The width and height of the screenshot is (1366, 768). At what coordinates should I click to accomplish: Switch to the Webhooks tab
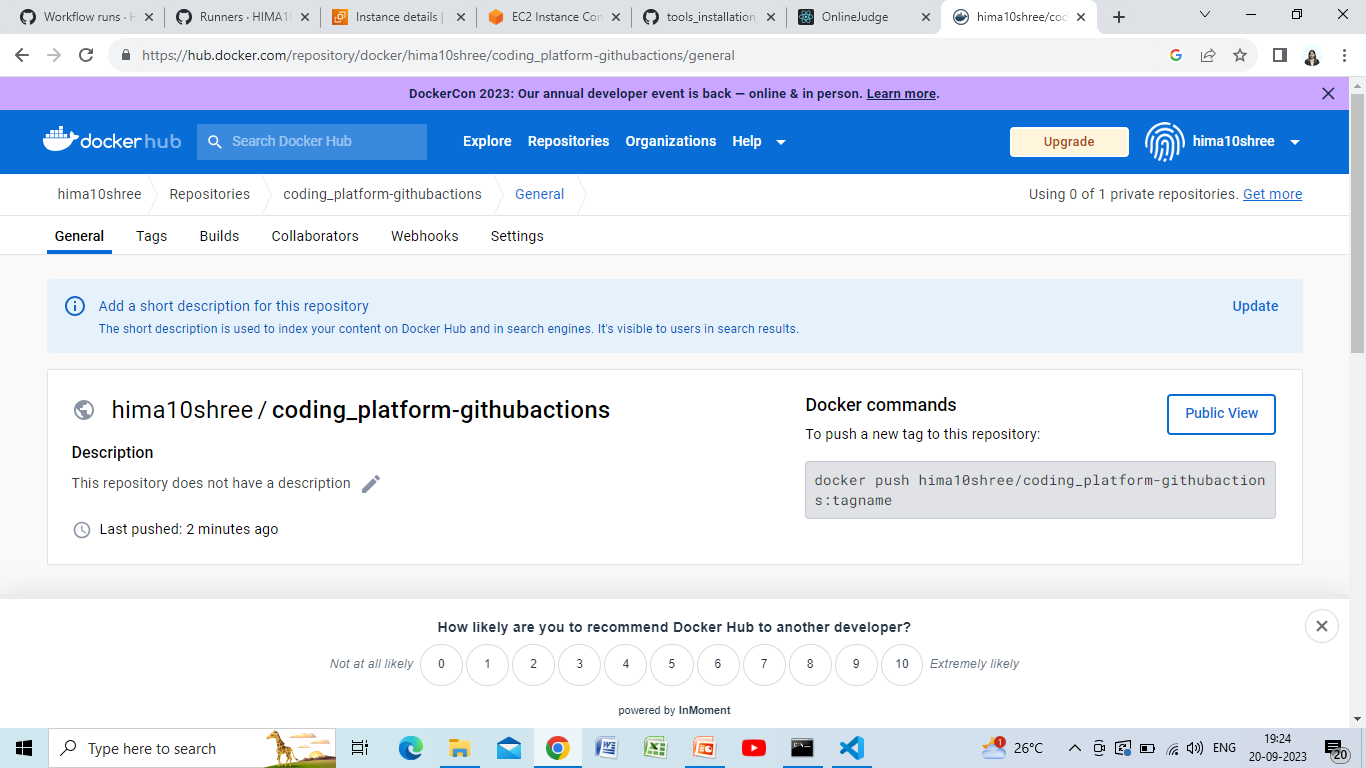pos(425,236)
